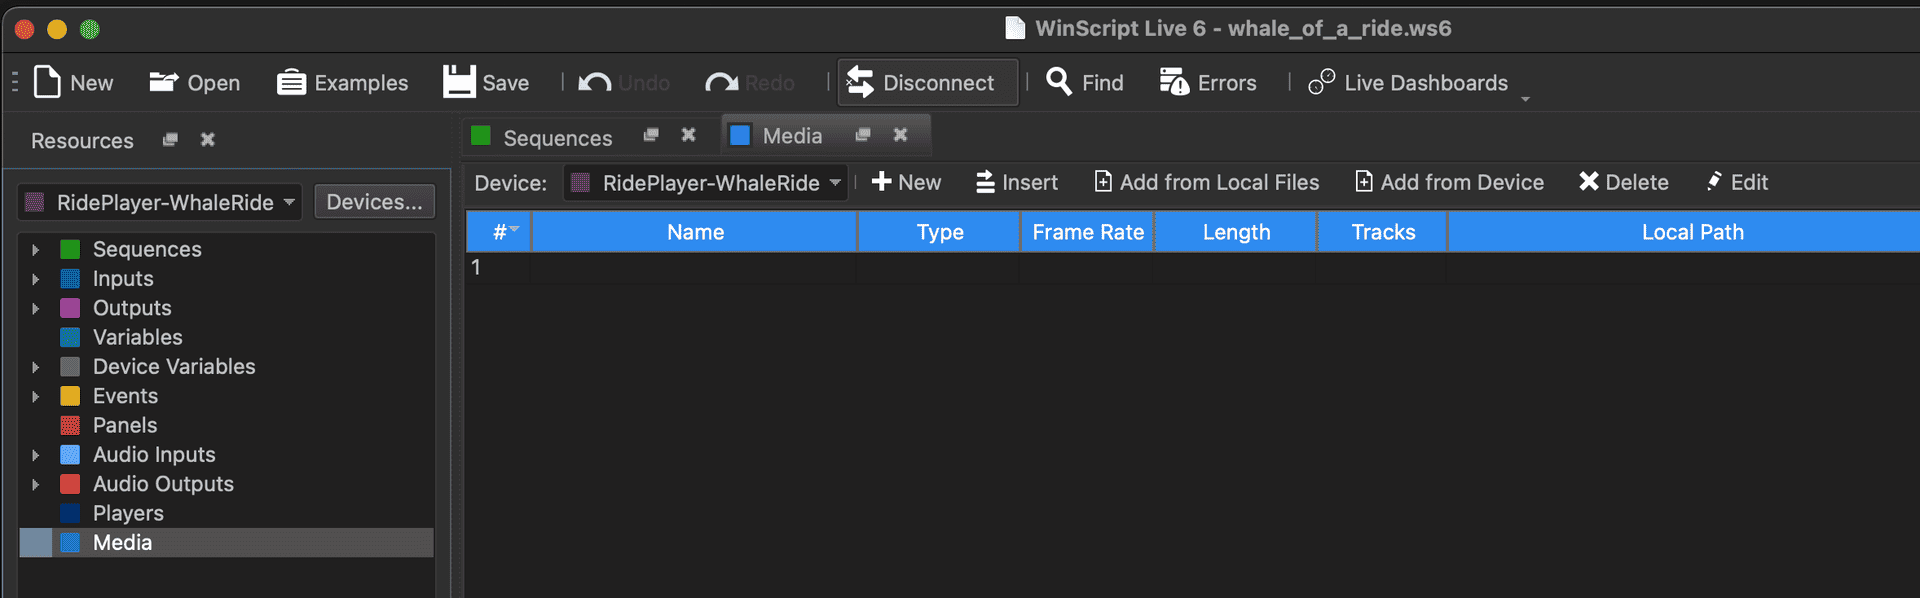Screen dimensions: 1920x598
Task: Open the Errors list icon
Action: click(x=1174, y=82)
